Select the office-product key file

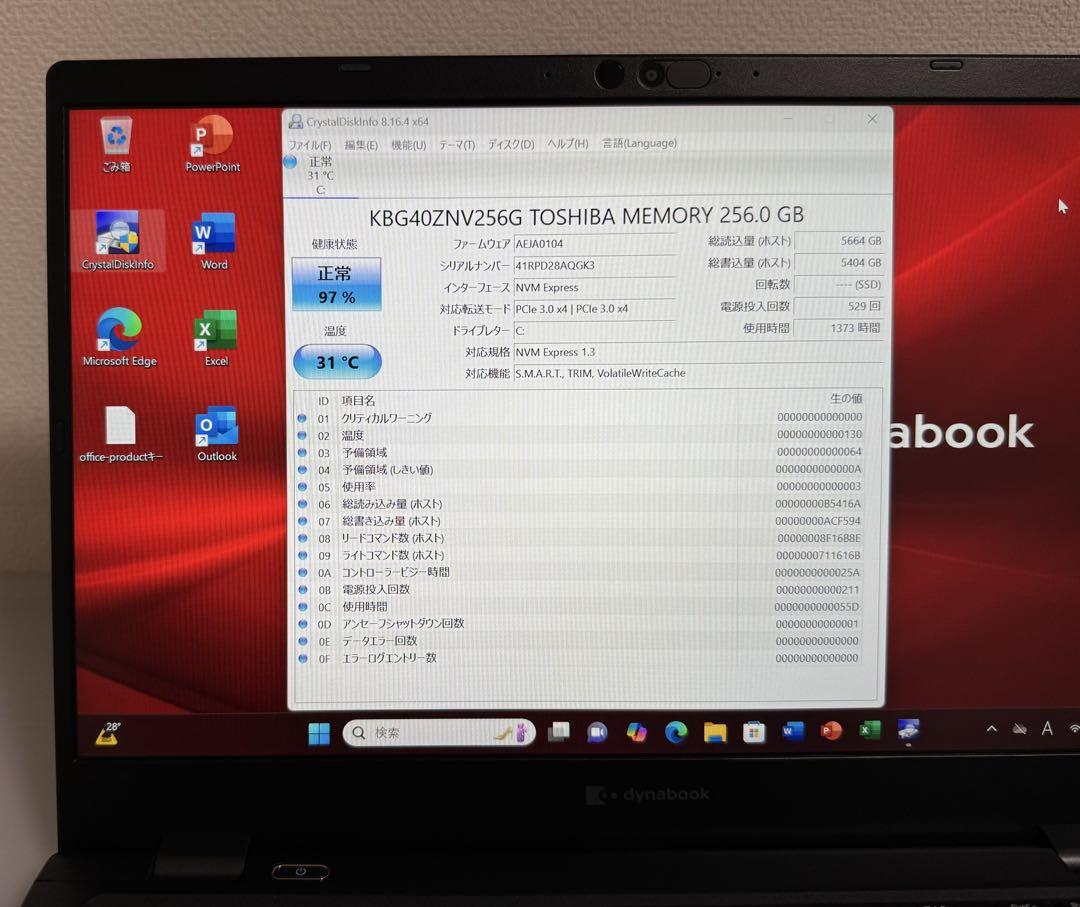pyautogui.click(x=121, y=434)
